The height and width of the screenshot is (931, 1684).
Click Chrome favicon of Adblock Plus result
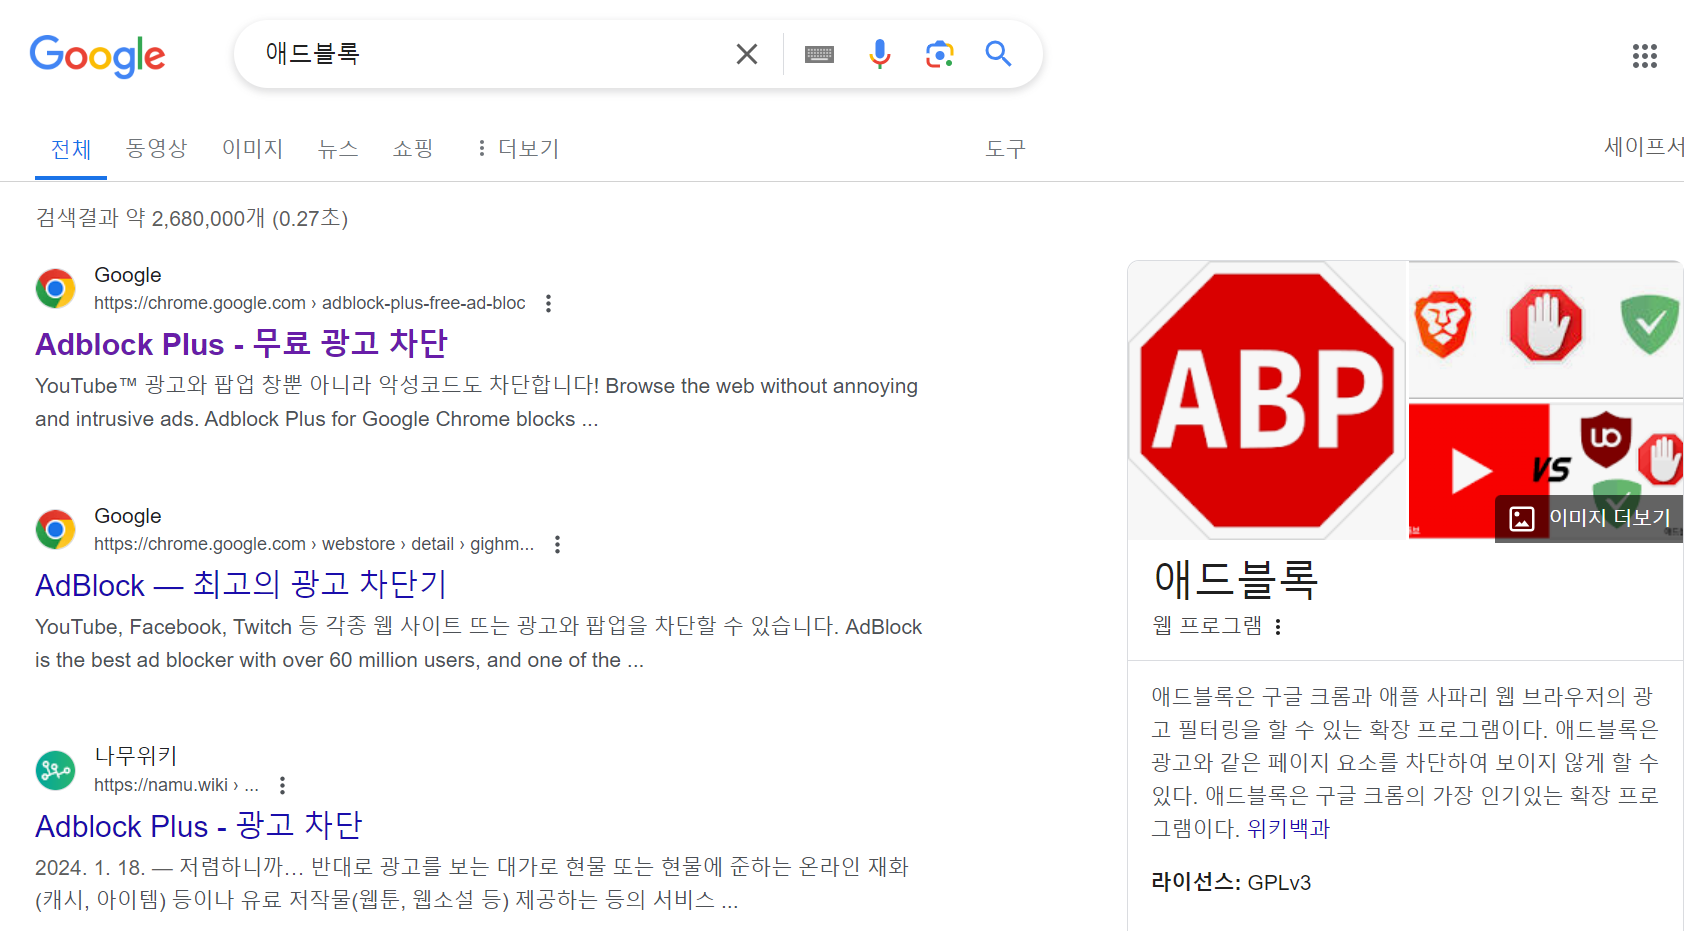pyautogui.click(x=56, y=289)
